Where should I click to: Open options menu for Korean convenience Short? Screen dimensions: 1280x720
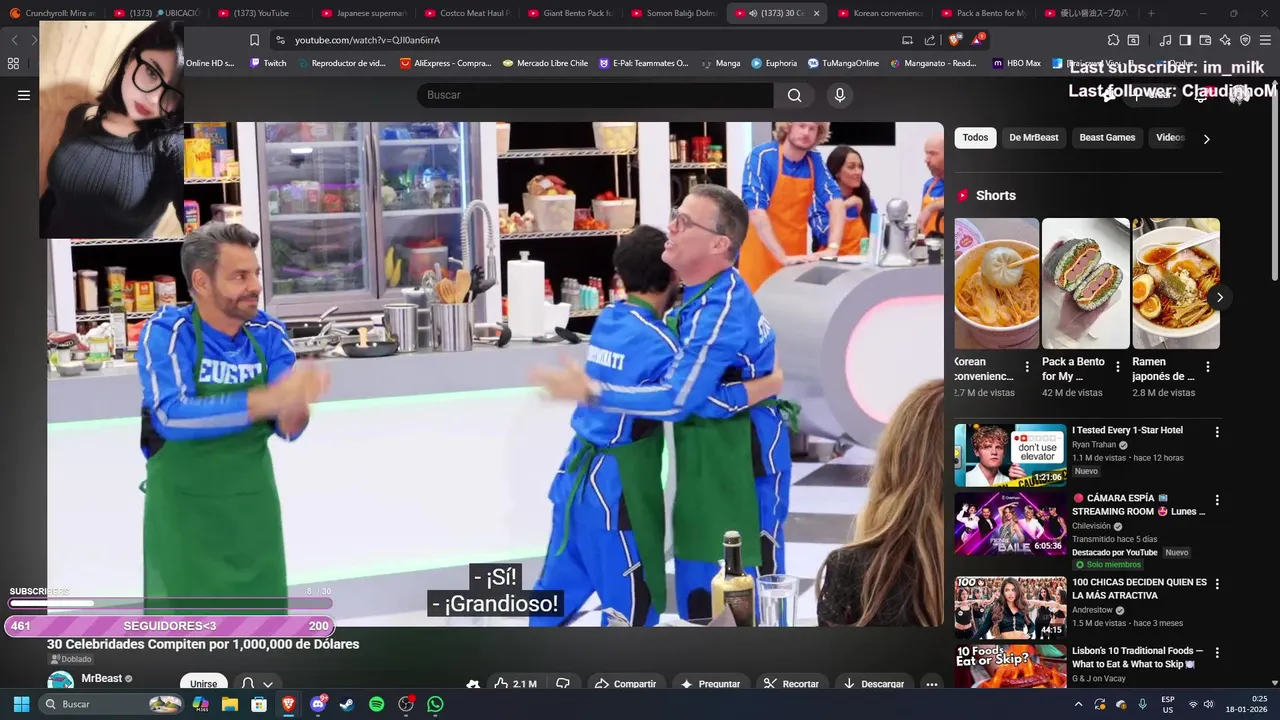pyautogui.click(x=1027, y=367)
